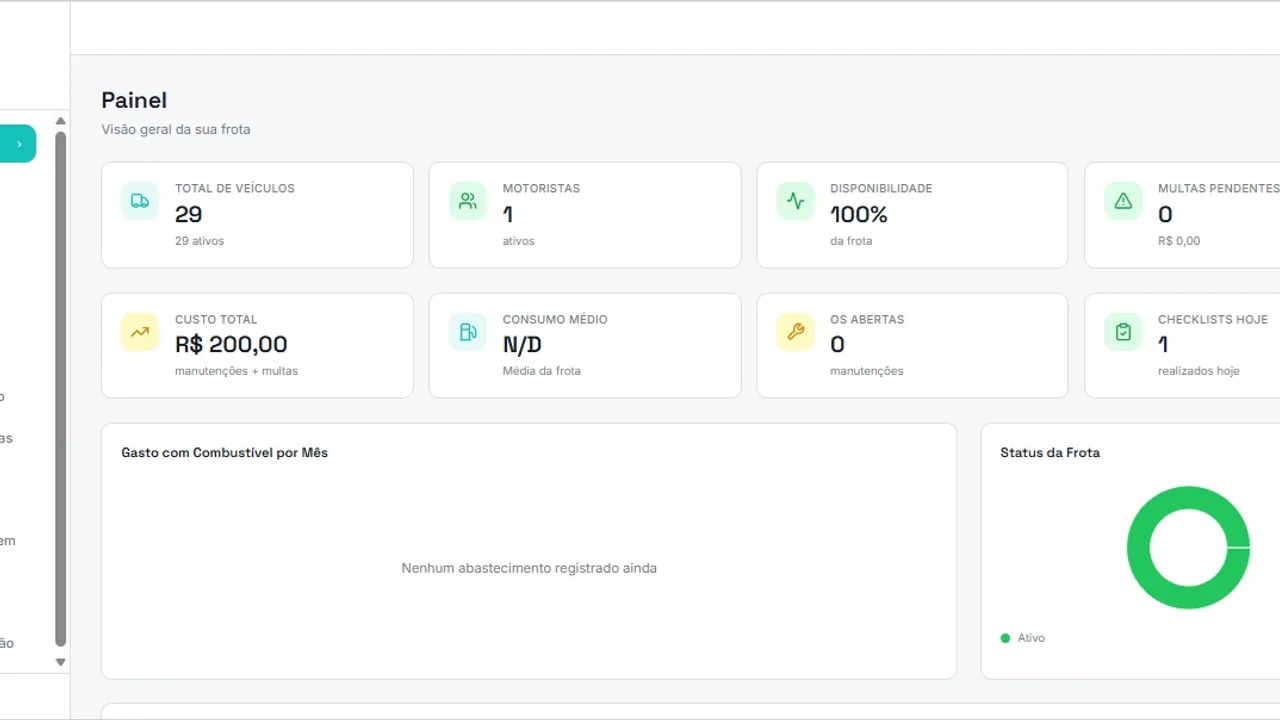Click the pulse icon in the Disponibilidade card
This screenshot has width=1280, height=720.
[x=795, y=201]
